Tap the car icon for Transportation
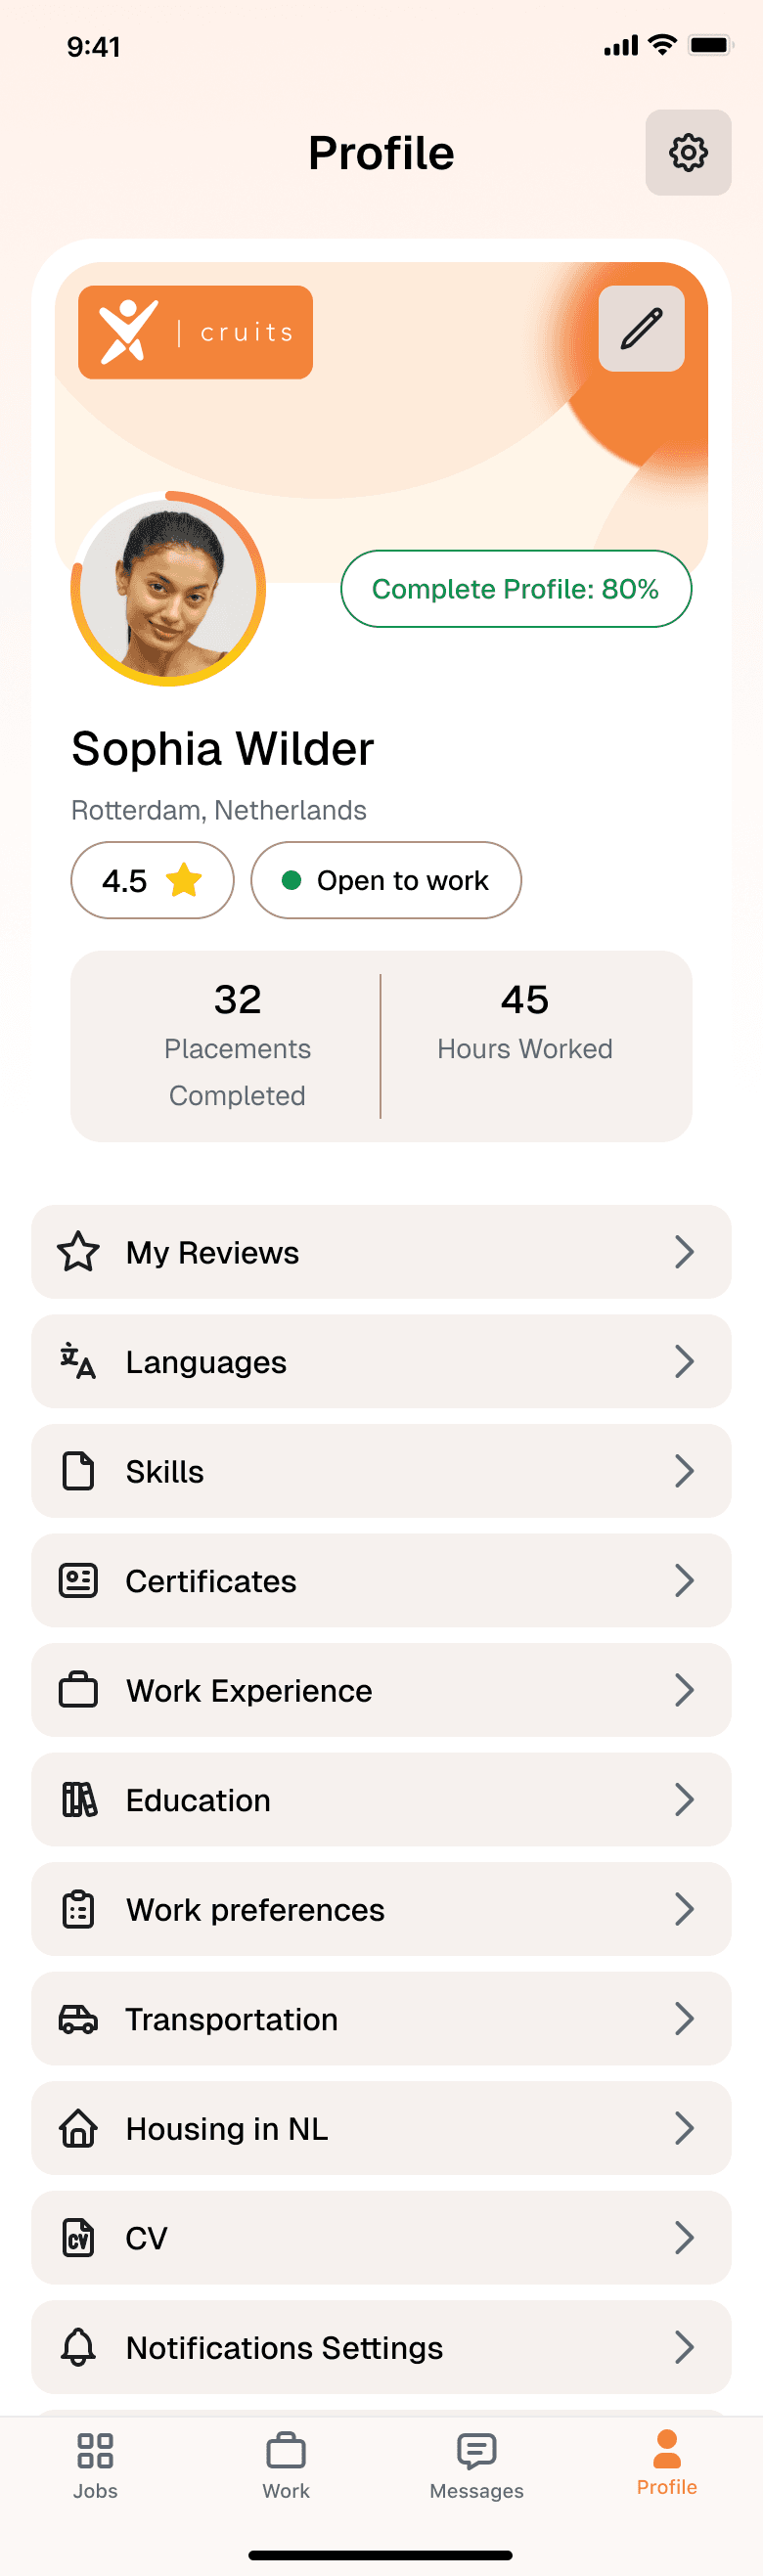Image resolution: width=763 pixels, height=2576 pixels. click(78, 2018)
